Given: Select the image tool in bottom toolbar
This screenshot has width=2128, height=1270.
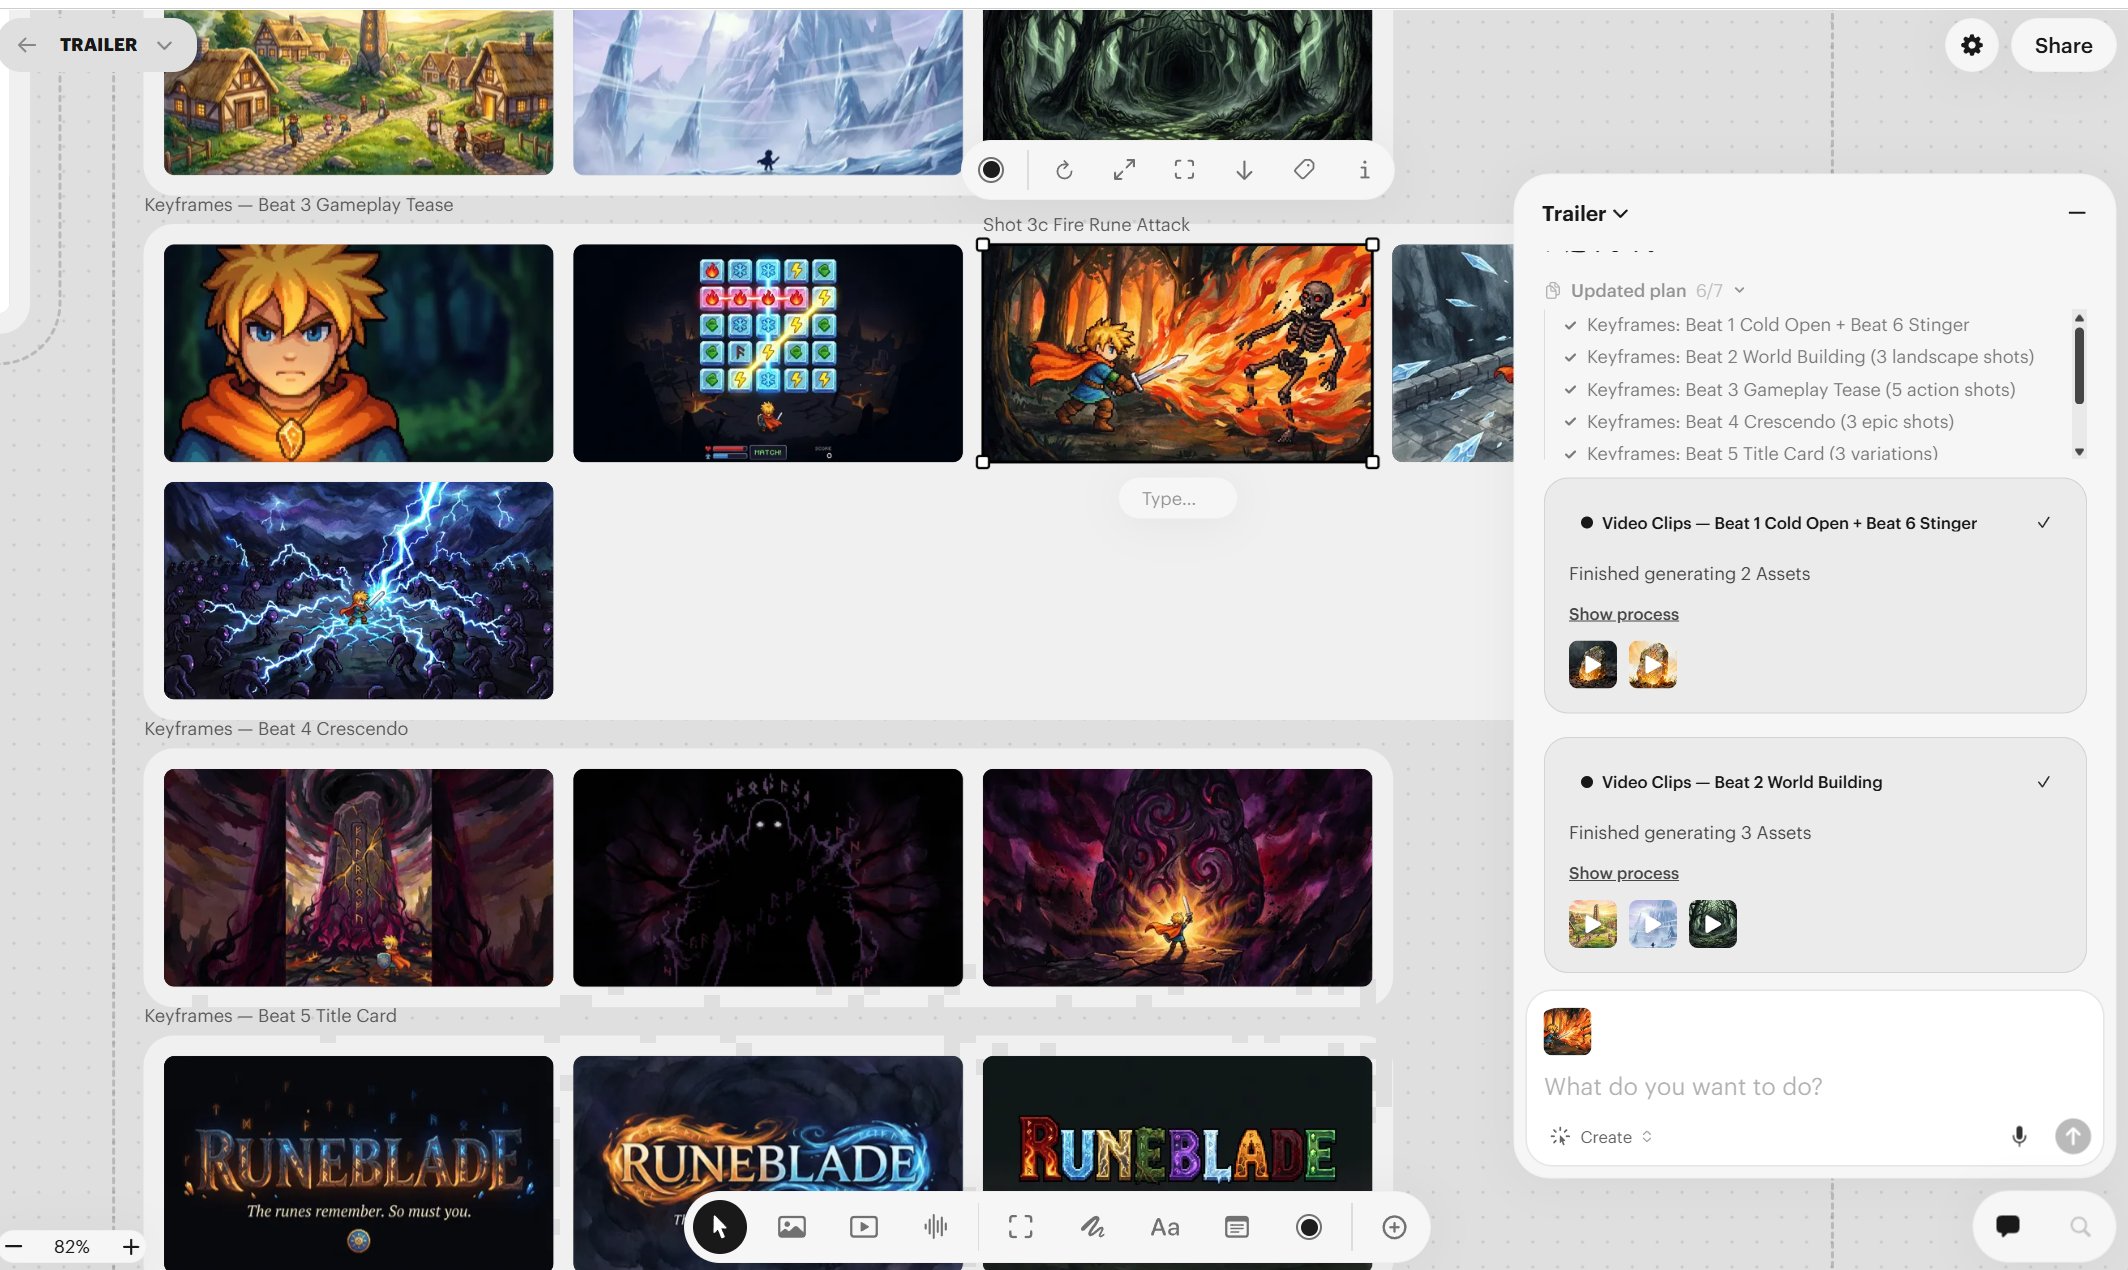Looking at the screenshot, I should click(x=791, y=1227).
